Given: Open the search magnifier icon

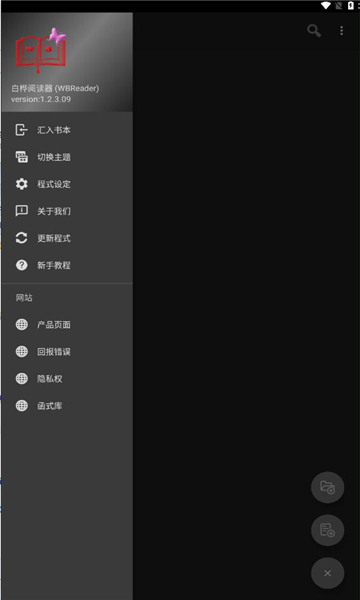Looking at the screenshot, I should (314, 31).
